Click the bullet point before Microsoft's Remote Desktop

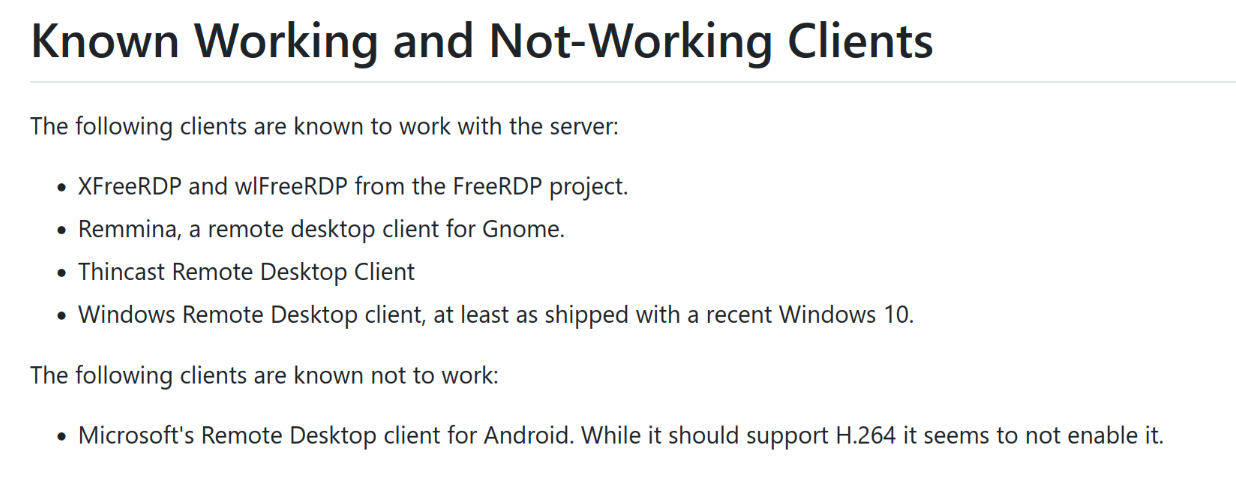(62, 438)
